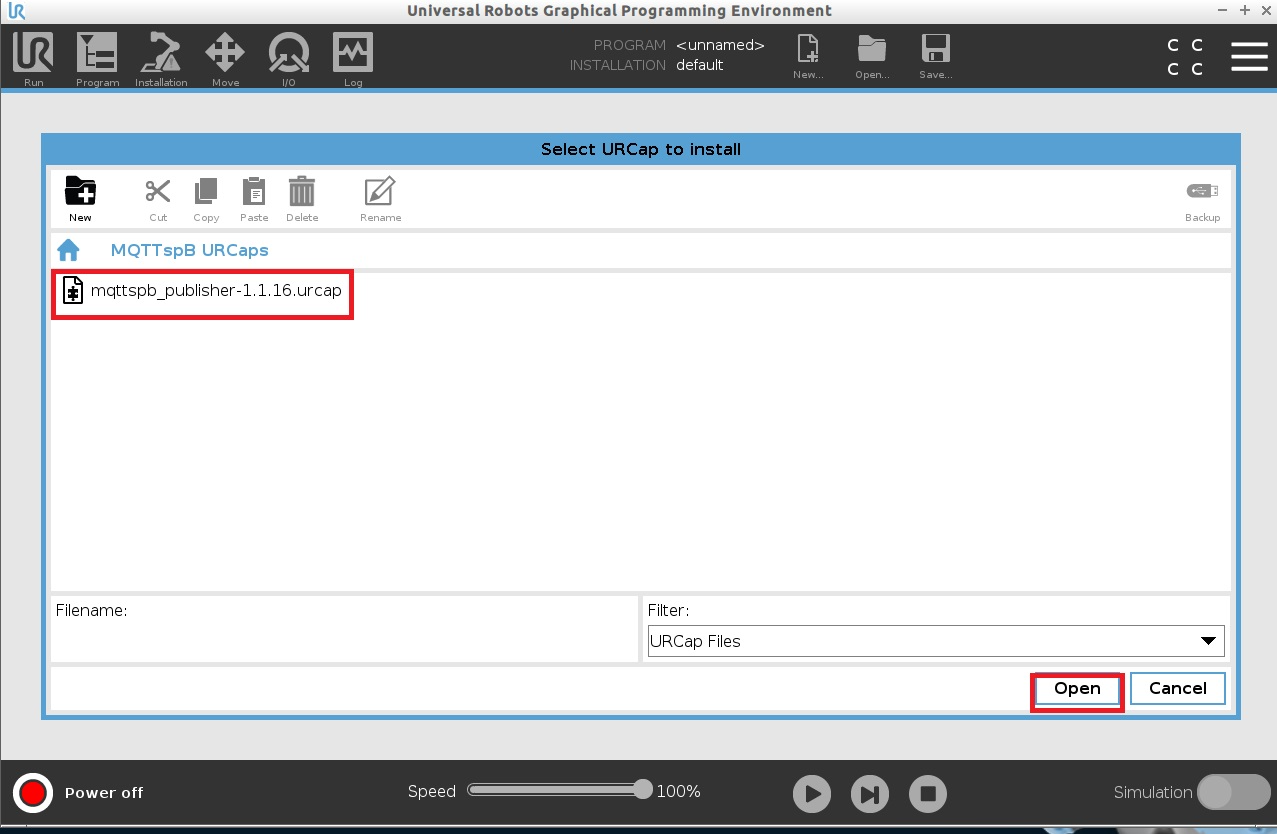Create a new folder in file dialog
The image size is (1277, 834).
coord(80,199)
